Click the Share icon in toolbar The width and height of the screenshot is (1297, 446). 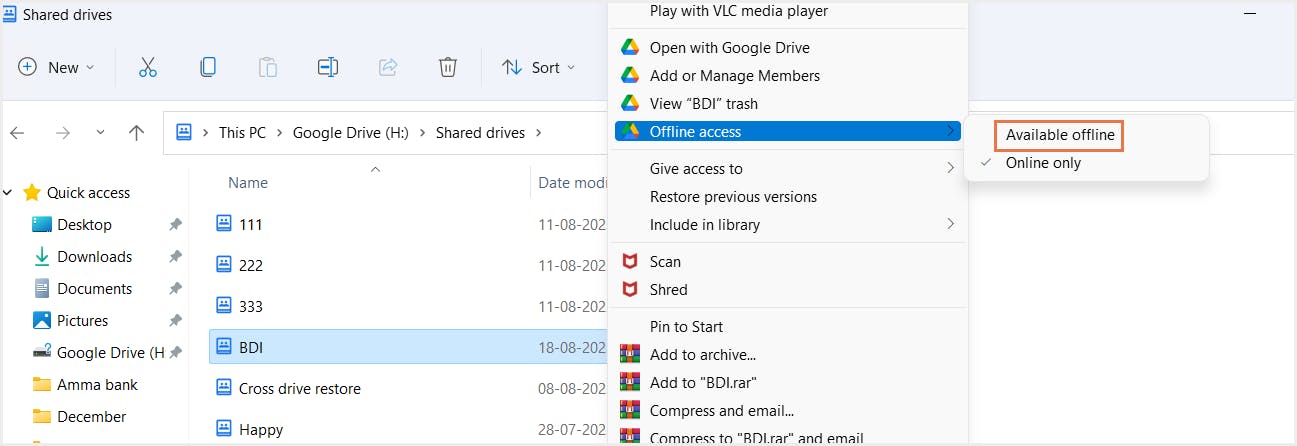pyautogui.click(x=388, y=67)
